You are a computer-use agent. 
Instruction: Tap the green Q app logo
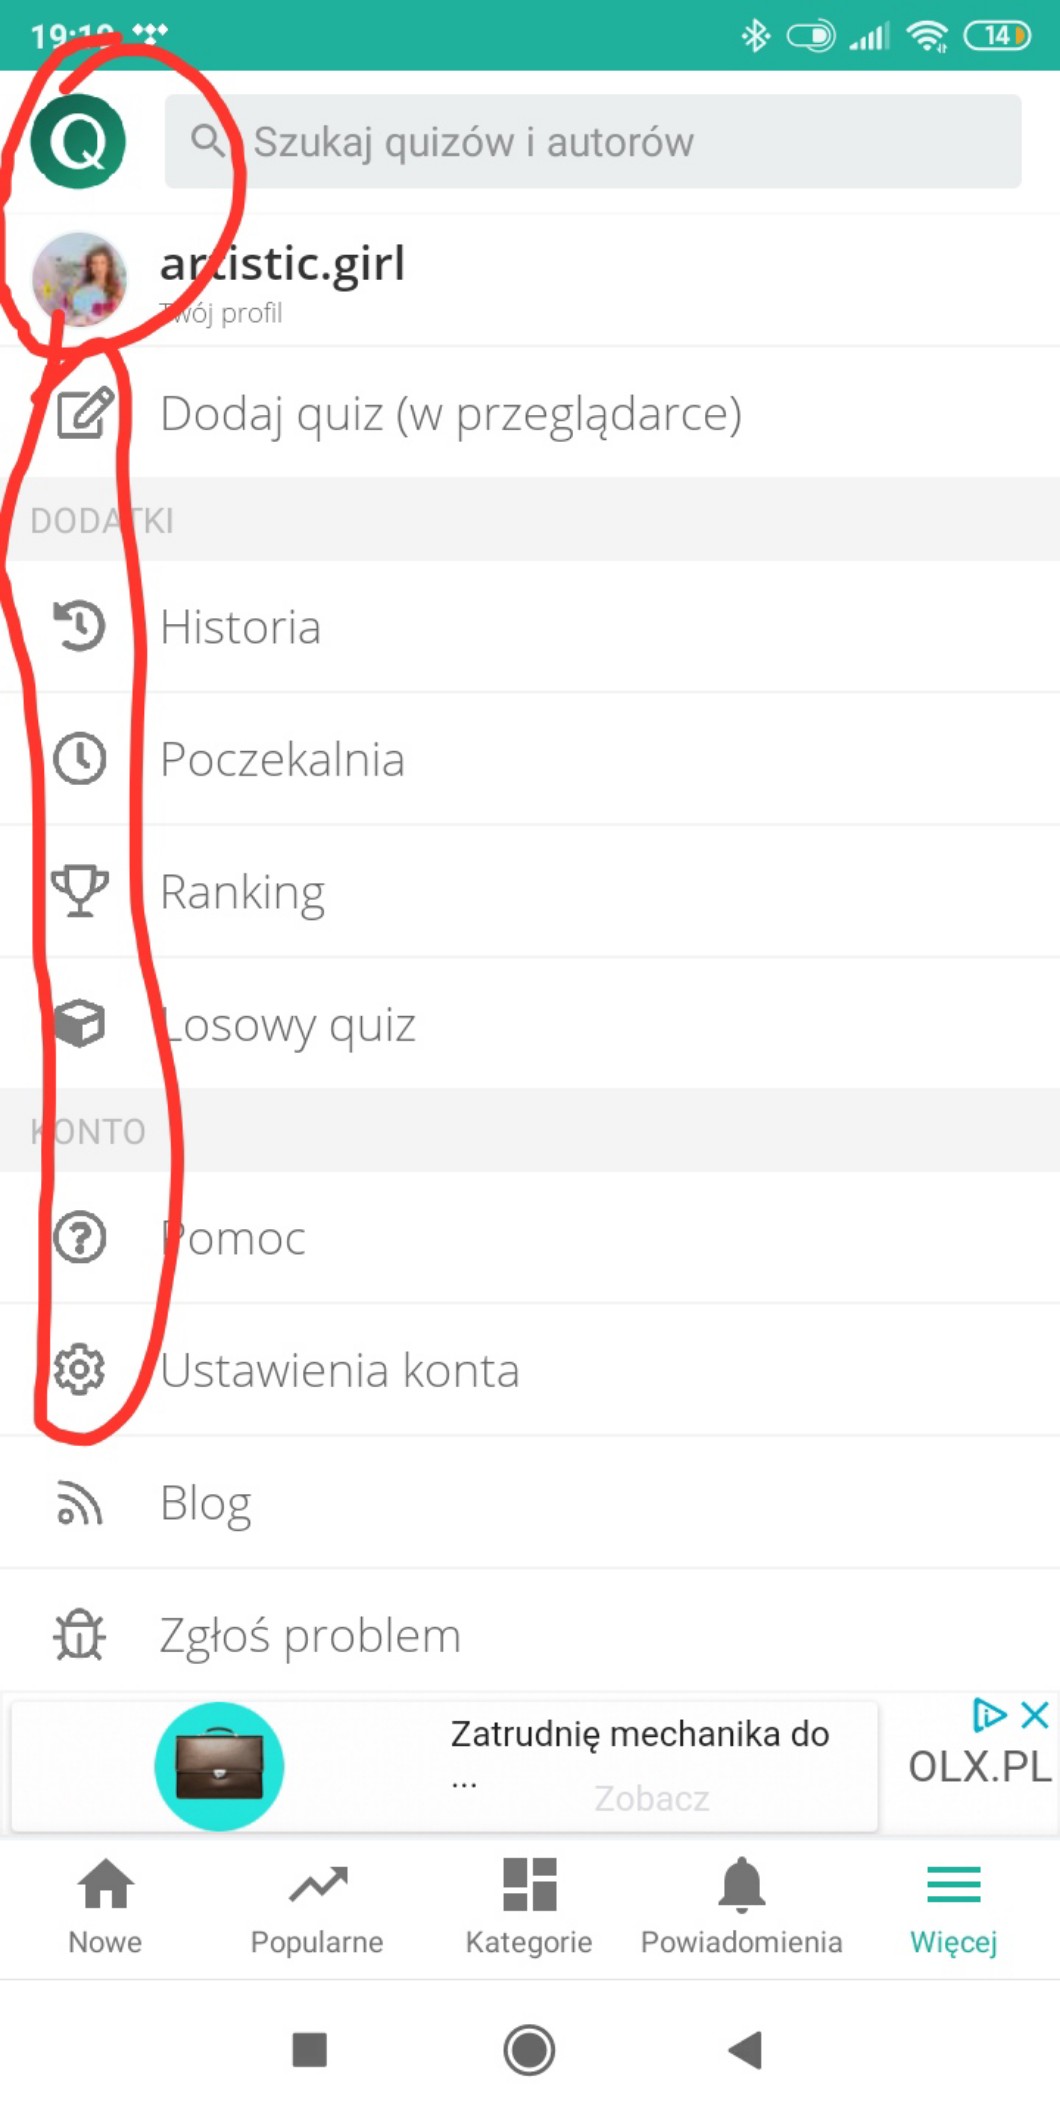78,141
